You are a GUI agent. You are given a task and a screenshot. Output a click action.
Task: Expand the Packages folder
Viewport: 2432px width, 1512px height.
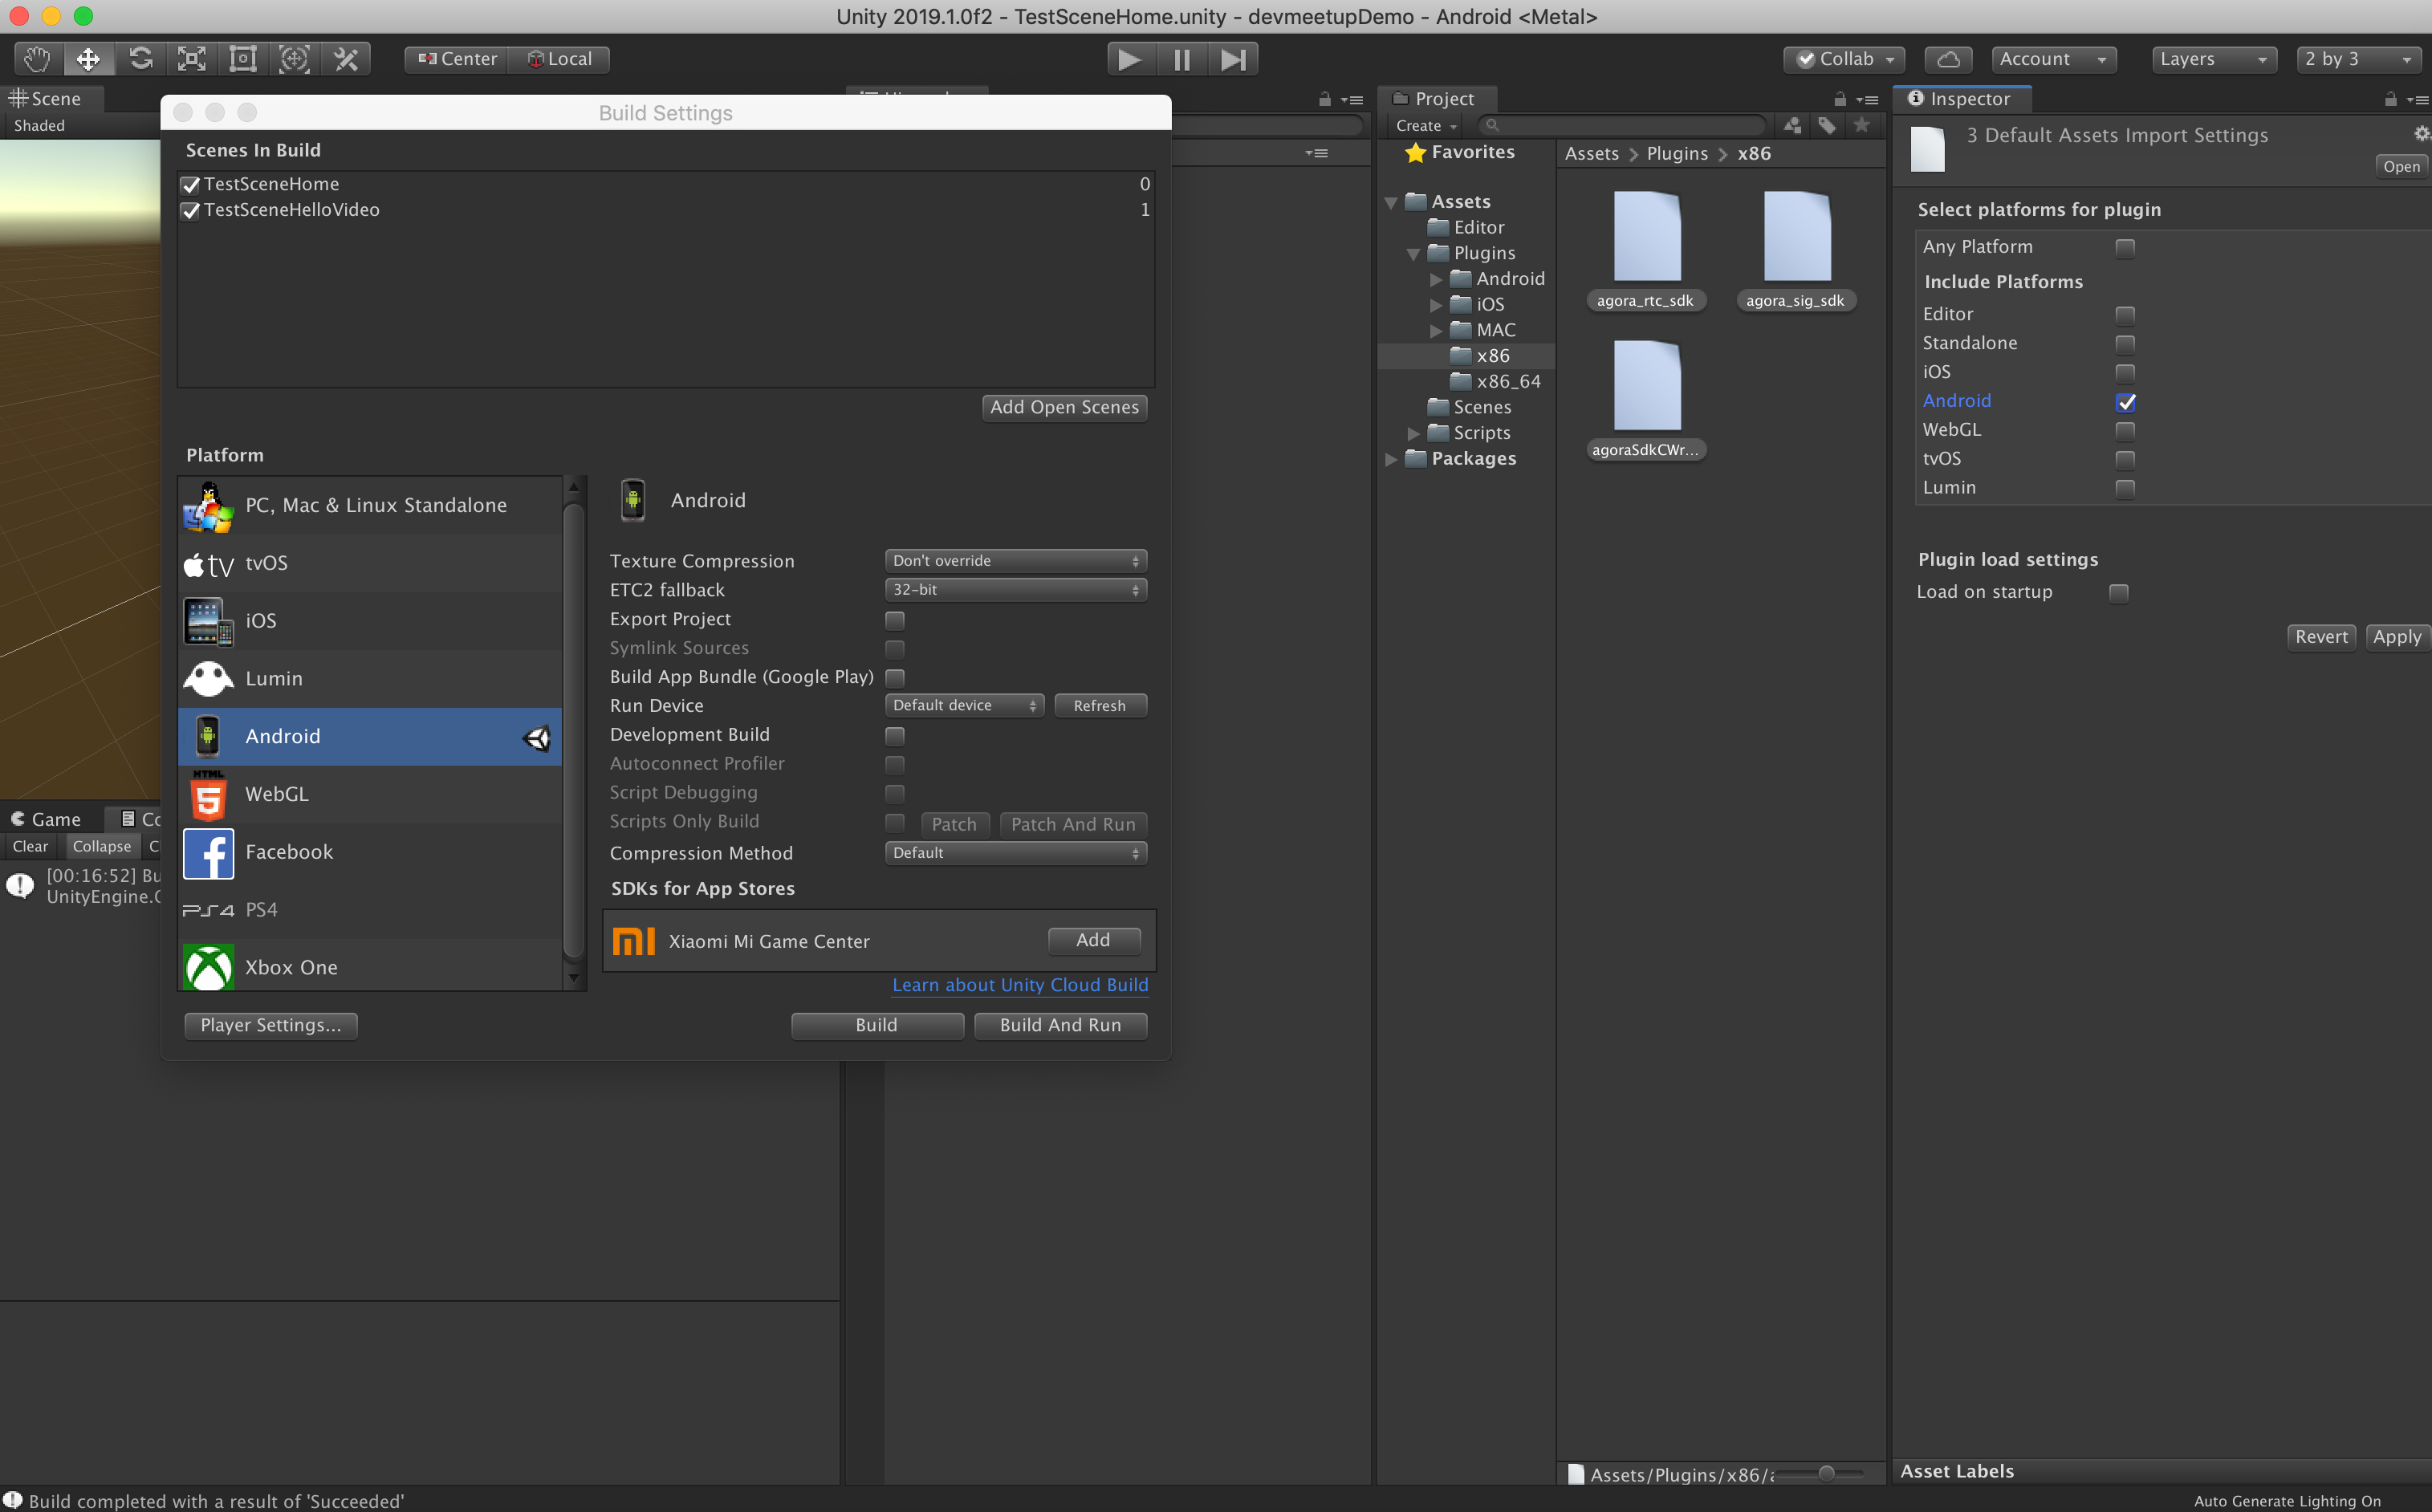point(1391,459)
